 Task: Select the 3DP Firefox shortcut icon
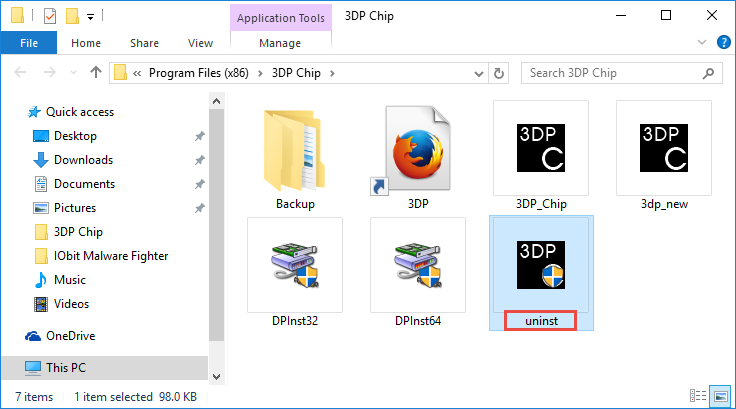[418, 148]
